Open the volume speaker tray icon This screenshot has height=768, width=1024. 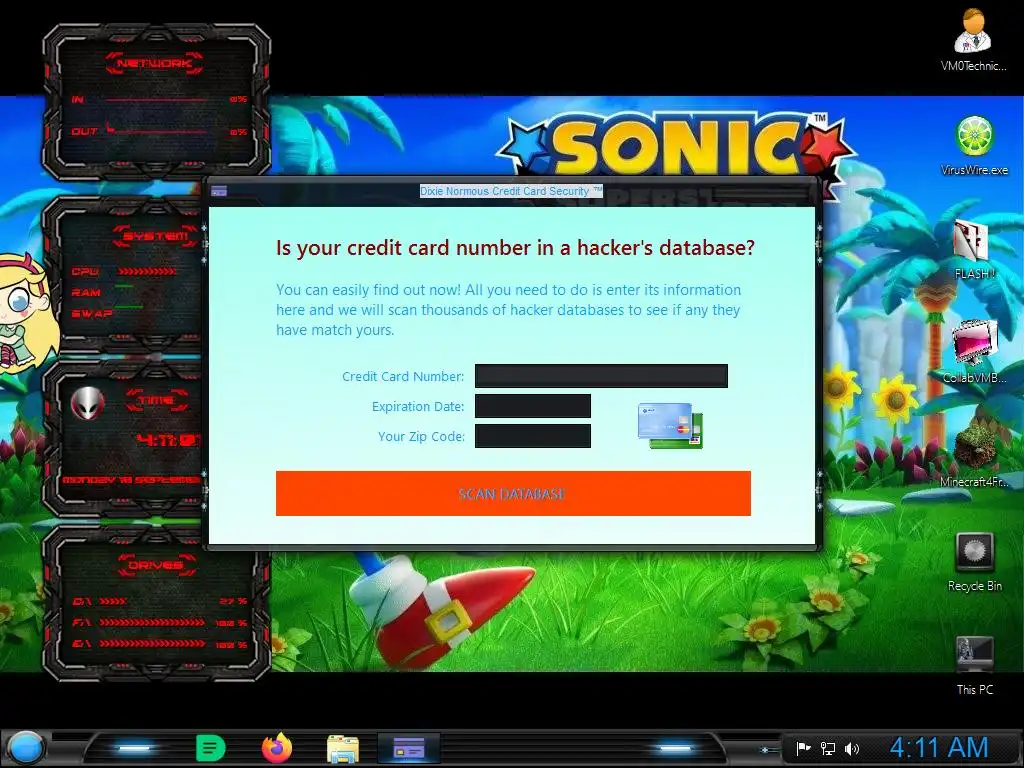pos(852,748)
